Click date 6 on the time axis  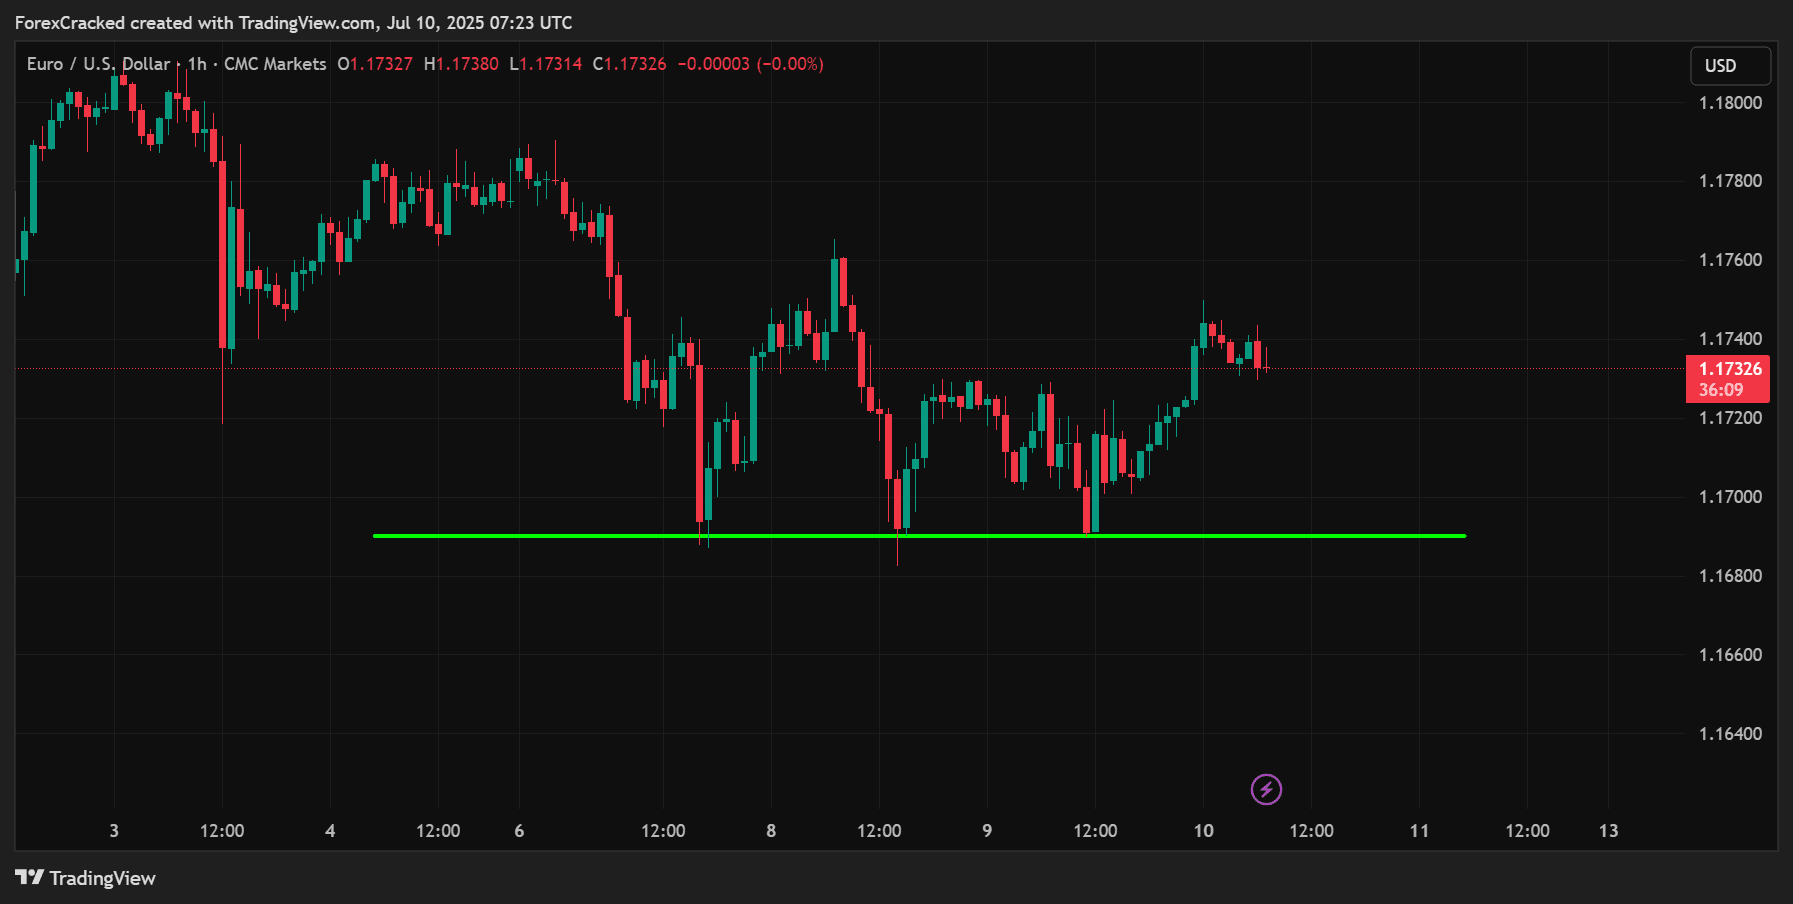click(519, 831)
